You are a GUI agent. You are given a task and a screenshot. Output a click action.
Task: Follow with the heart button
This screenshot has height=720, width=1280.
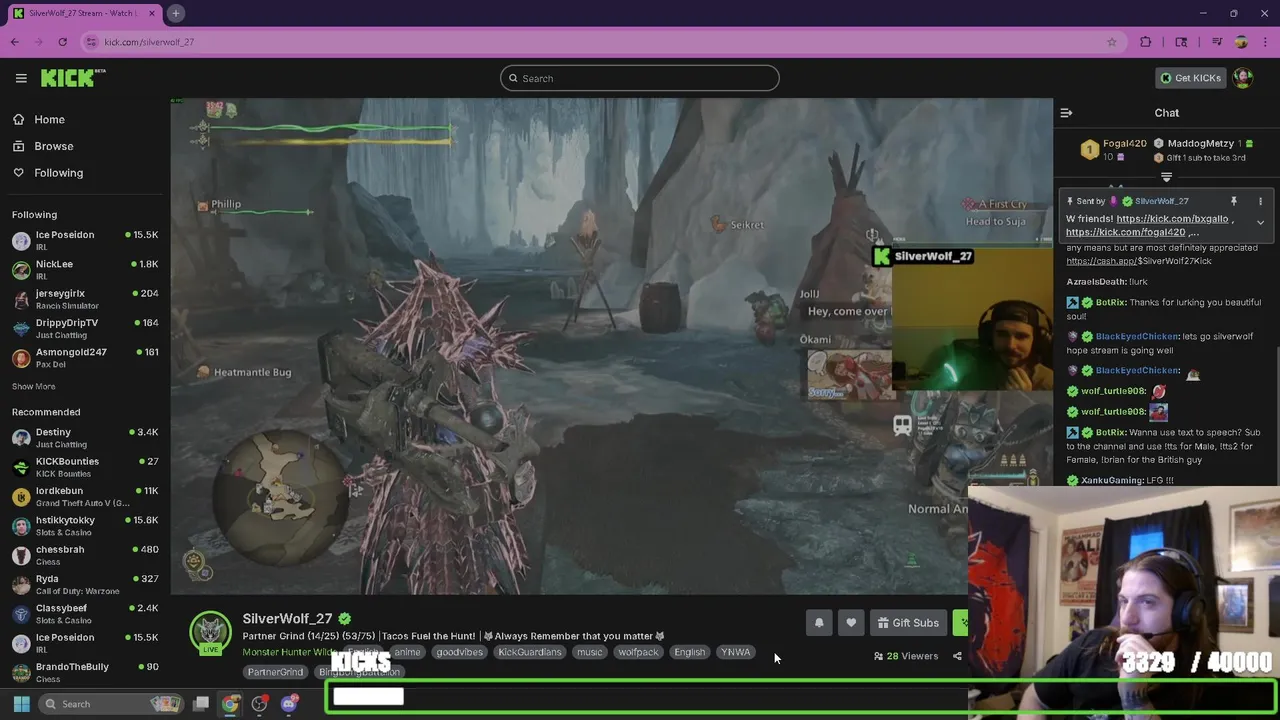(851, 623)
